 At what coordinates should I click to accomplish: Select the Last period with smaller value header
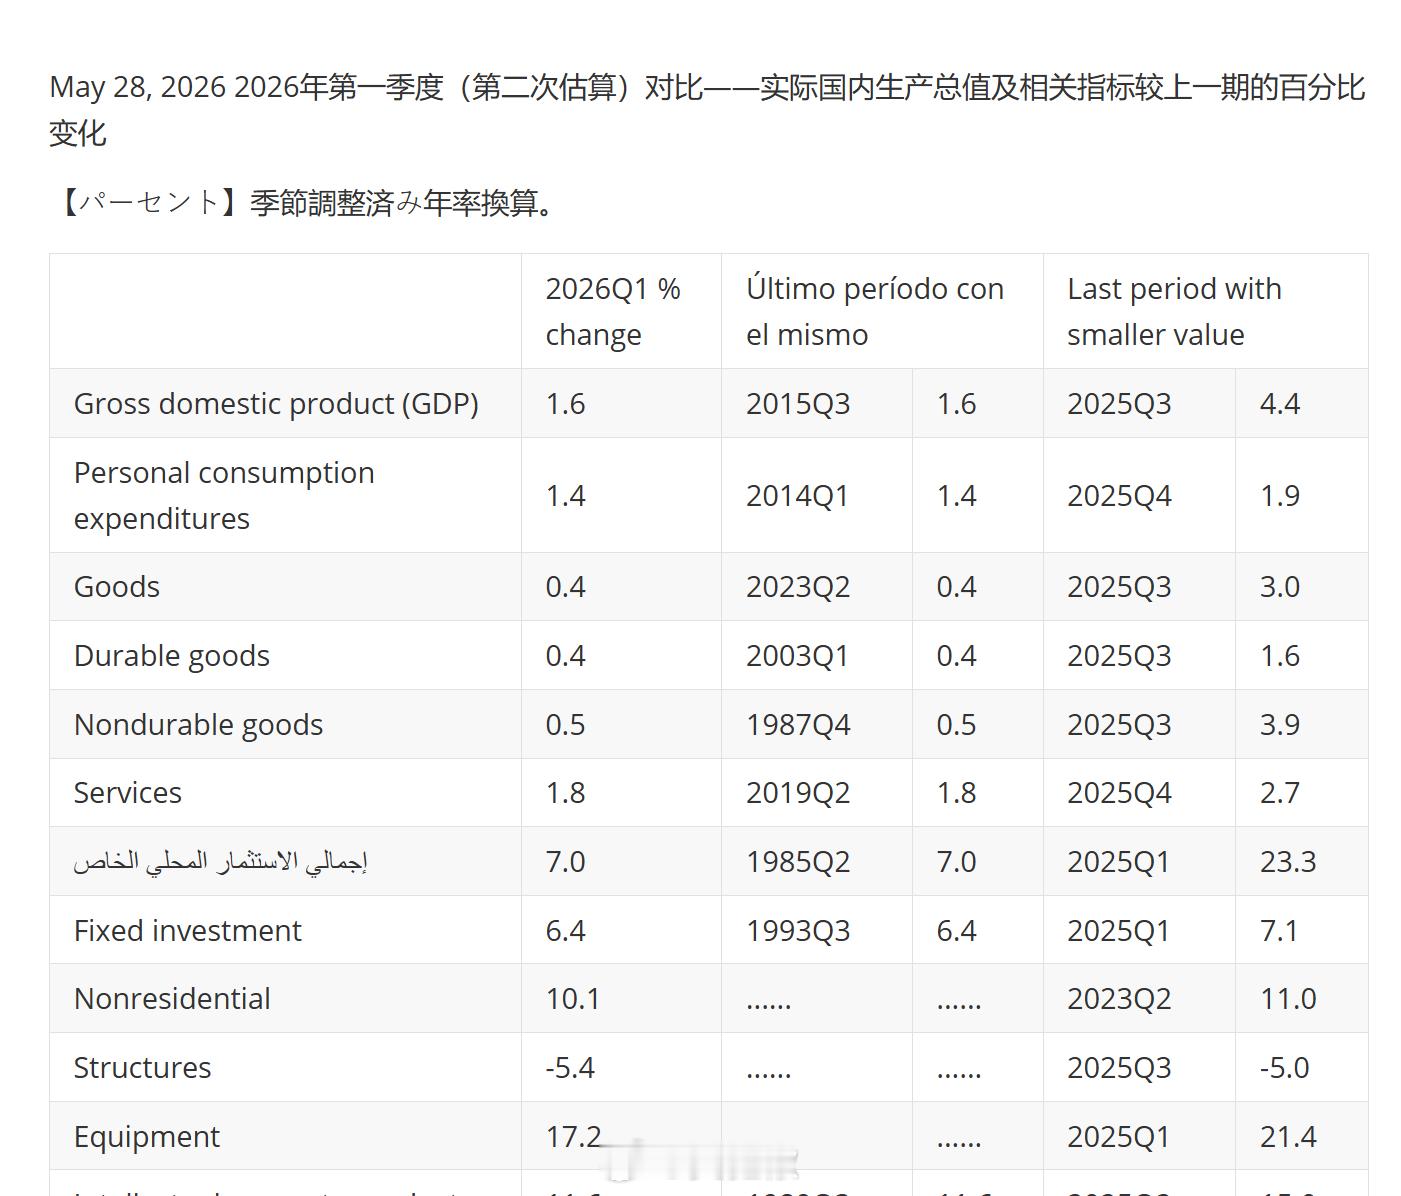coord(1174,311)
